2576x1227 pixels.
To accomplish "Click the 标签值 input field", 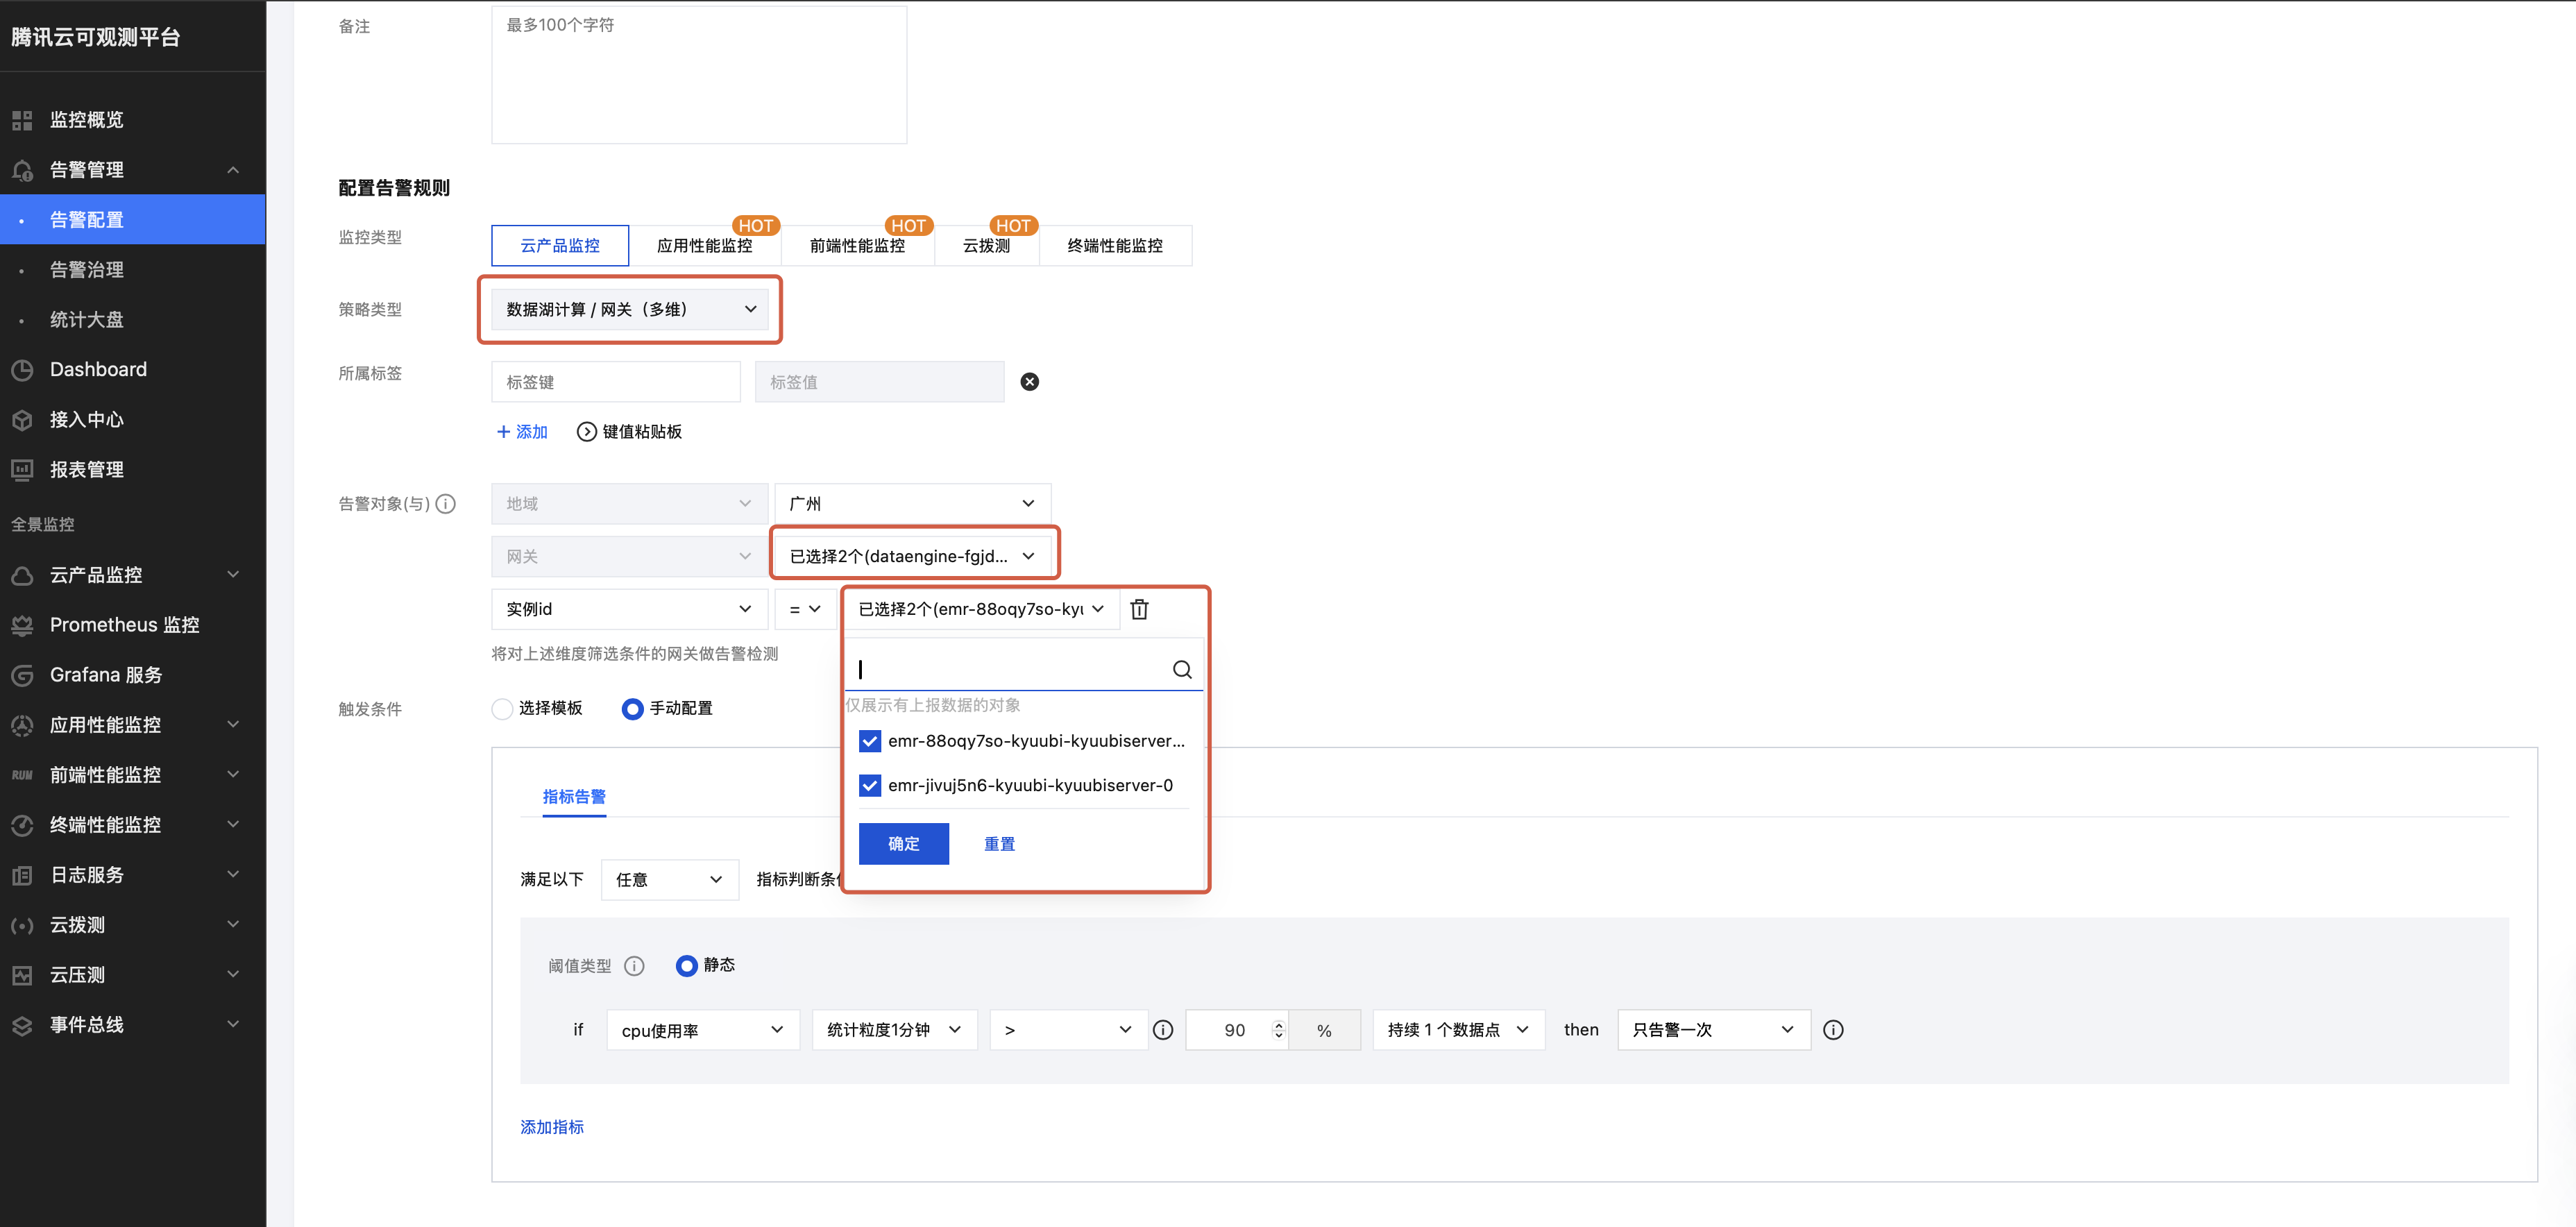I will (880, 382).
